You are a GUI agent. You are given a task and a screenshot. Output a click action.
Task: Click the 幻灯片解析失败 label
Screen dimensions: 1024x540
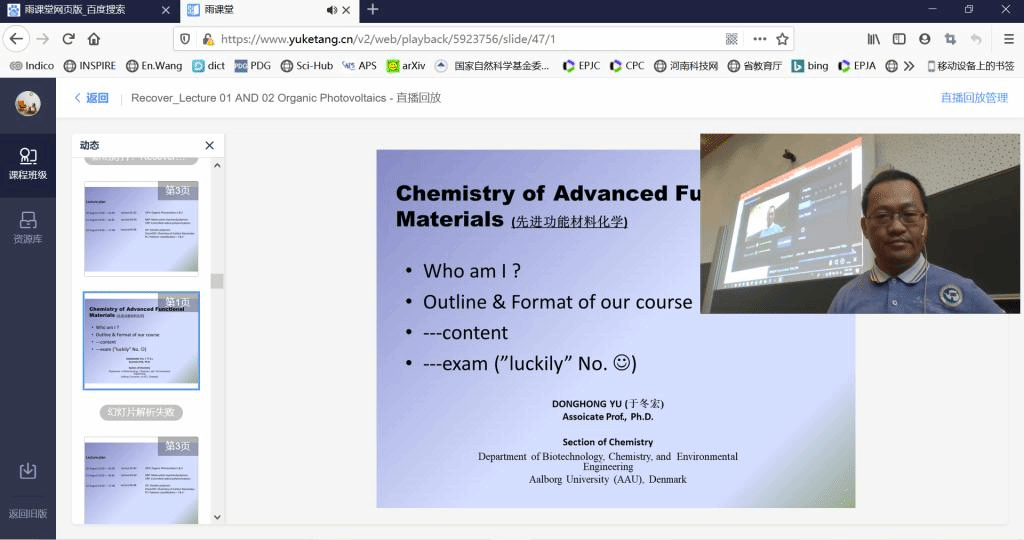click(141, 413)
